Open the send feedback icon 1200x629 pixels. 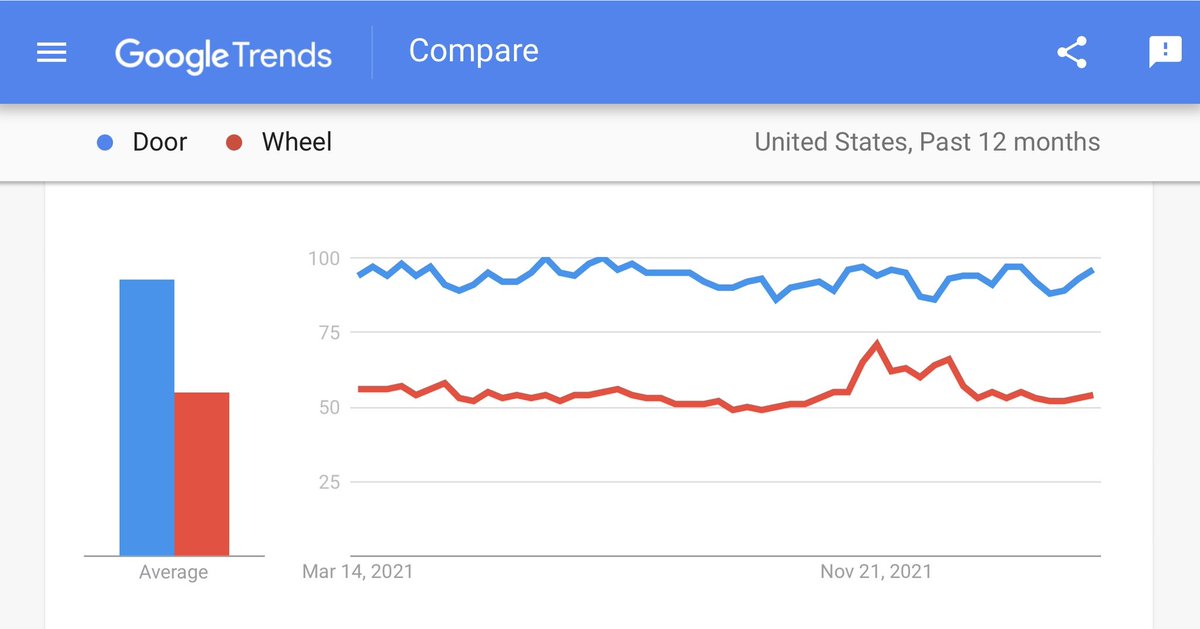pyautogui.click(x=1165, y=52)
